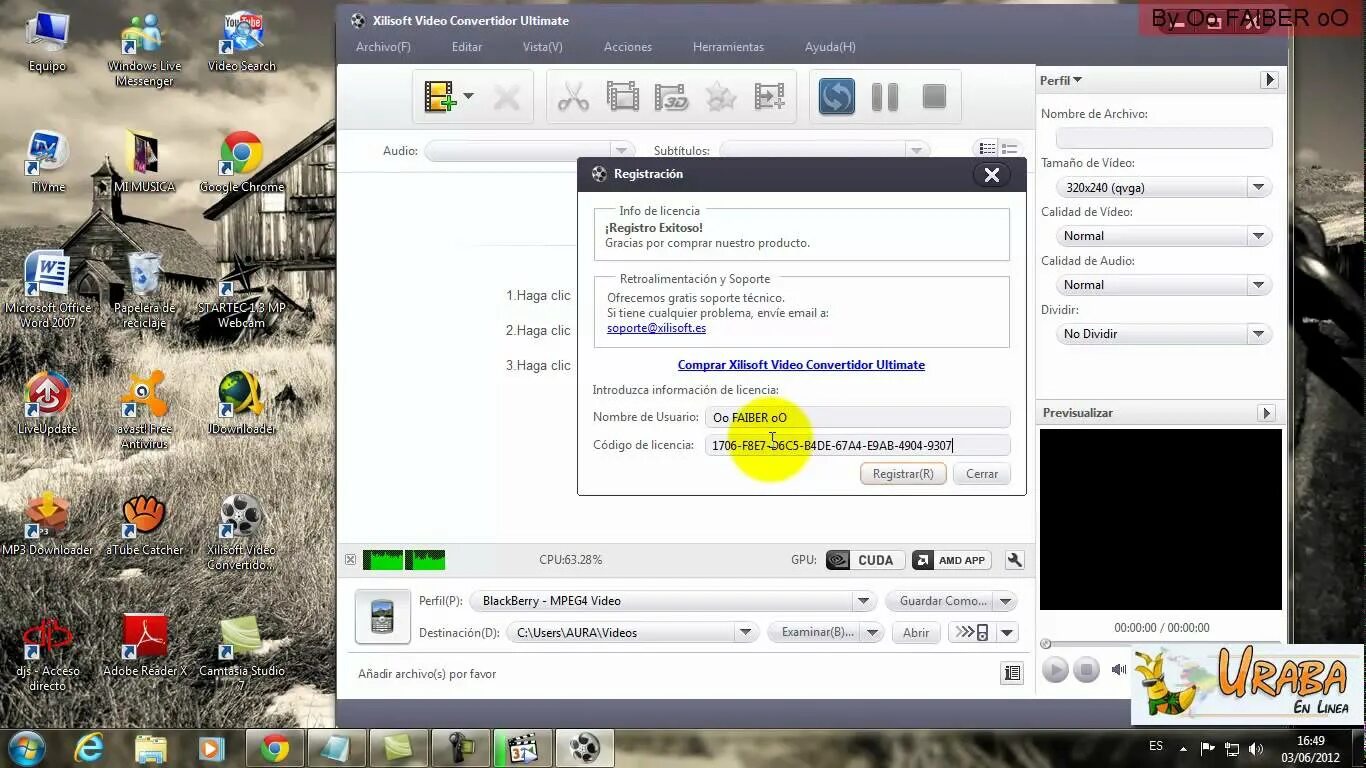
Task: Click the Remove (X) toolbar icon
Action: click(x=507, y=97)
